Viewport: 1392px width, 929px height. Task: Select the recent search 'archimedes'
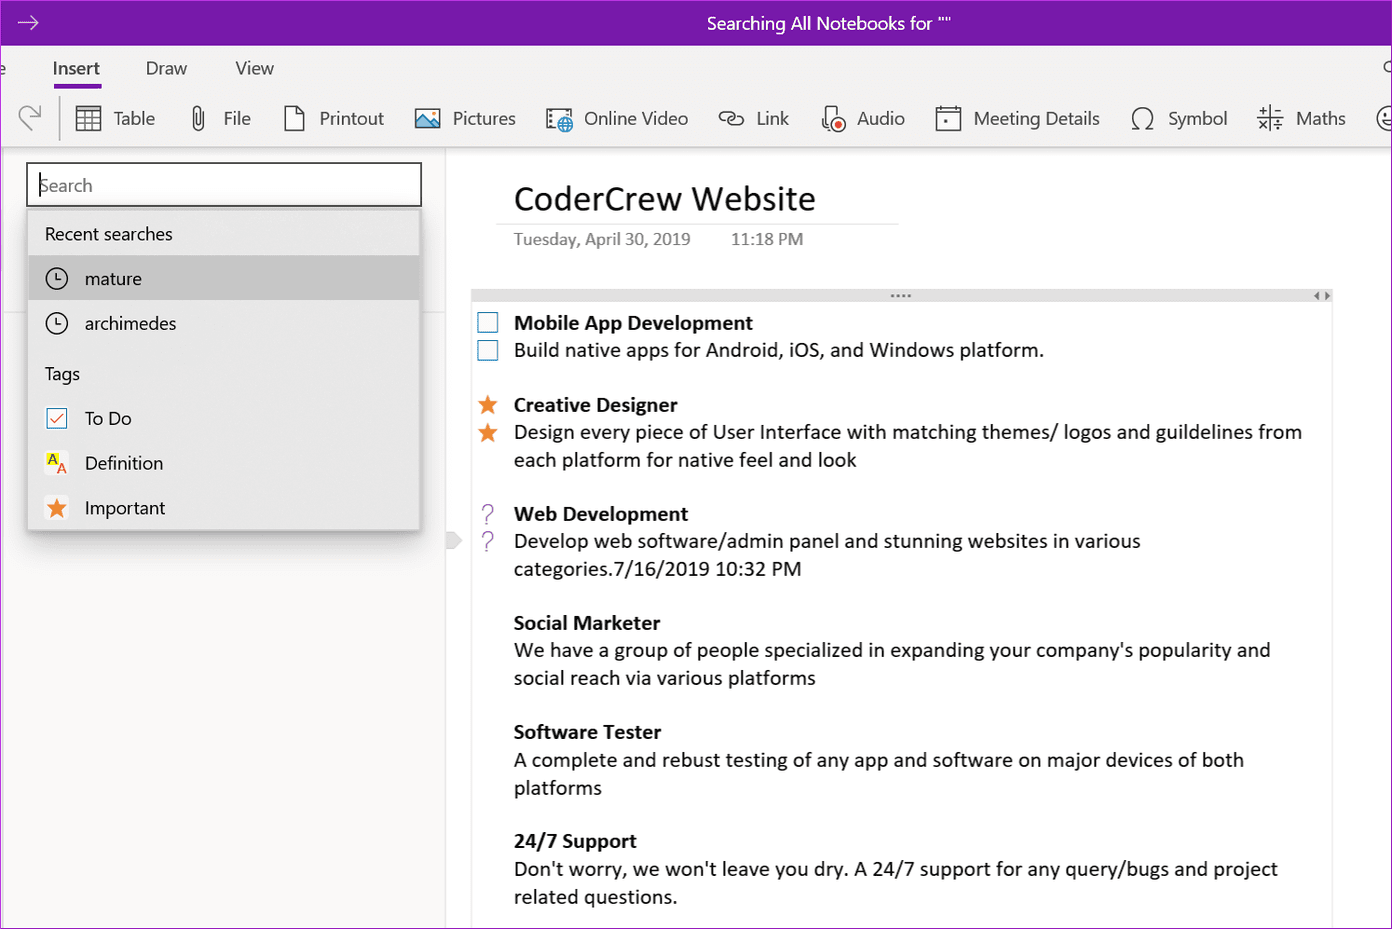coord(224,323)
